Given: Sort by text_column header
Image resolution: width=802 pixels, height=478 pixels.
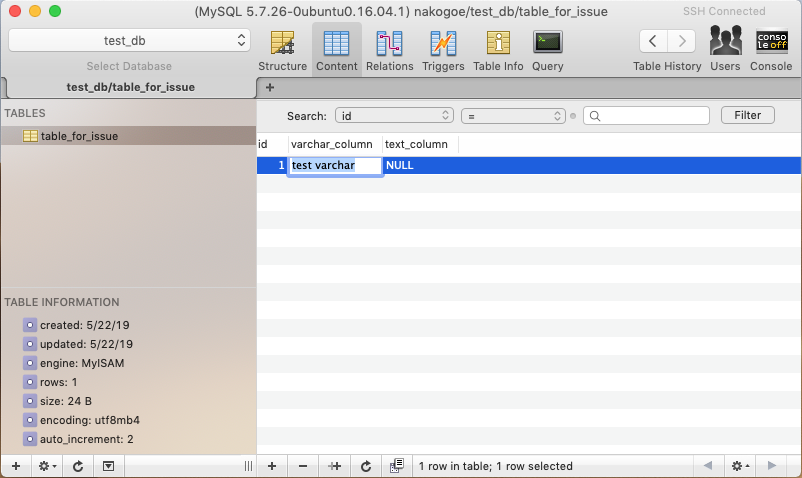Looking at the screenshot, I should coord(420,144).
